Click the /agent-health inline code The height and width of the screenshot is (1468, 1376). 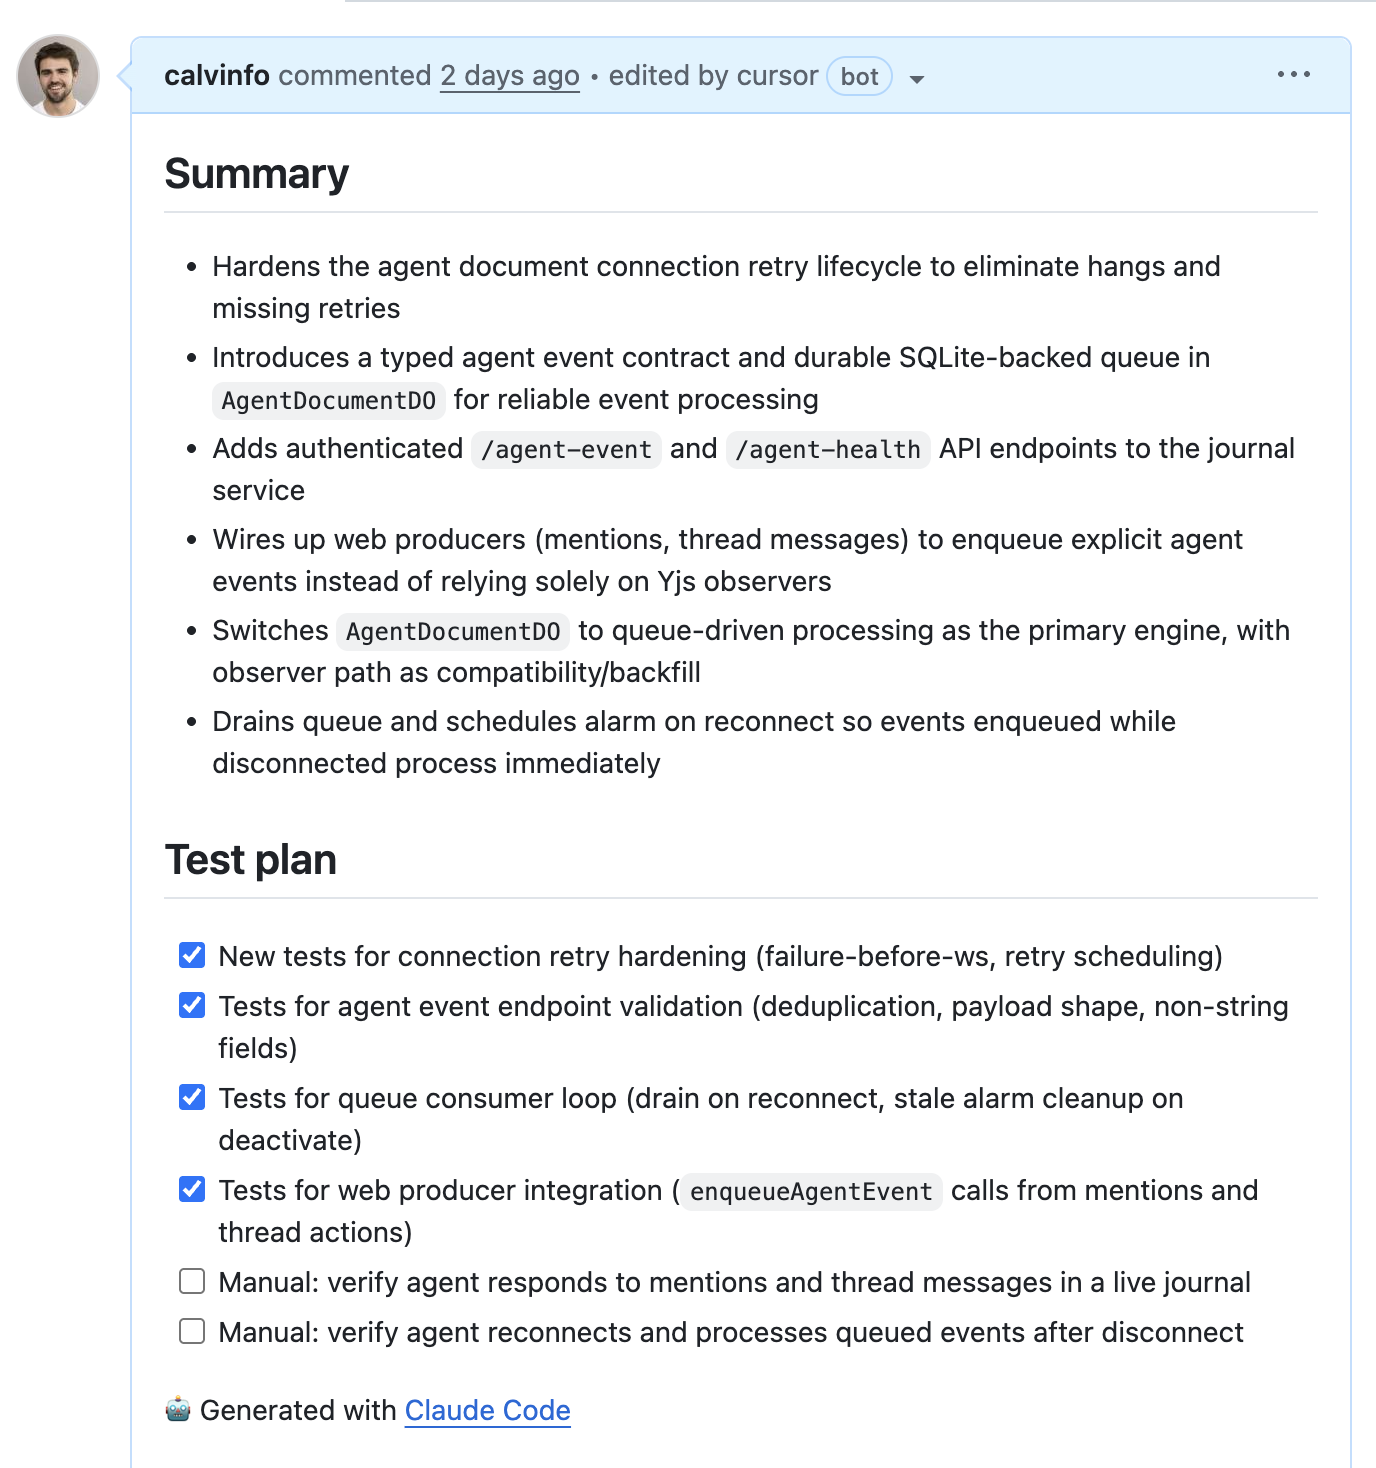click(828, 450)
